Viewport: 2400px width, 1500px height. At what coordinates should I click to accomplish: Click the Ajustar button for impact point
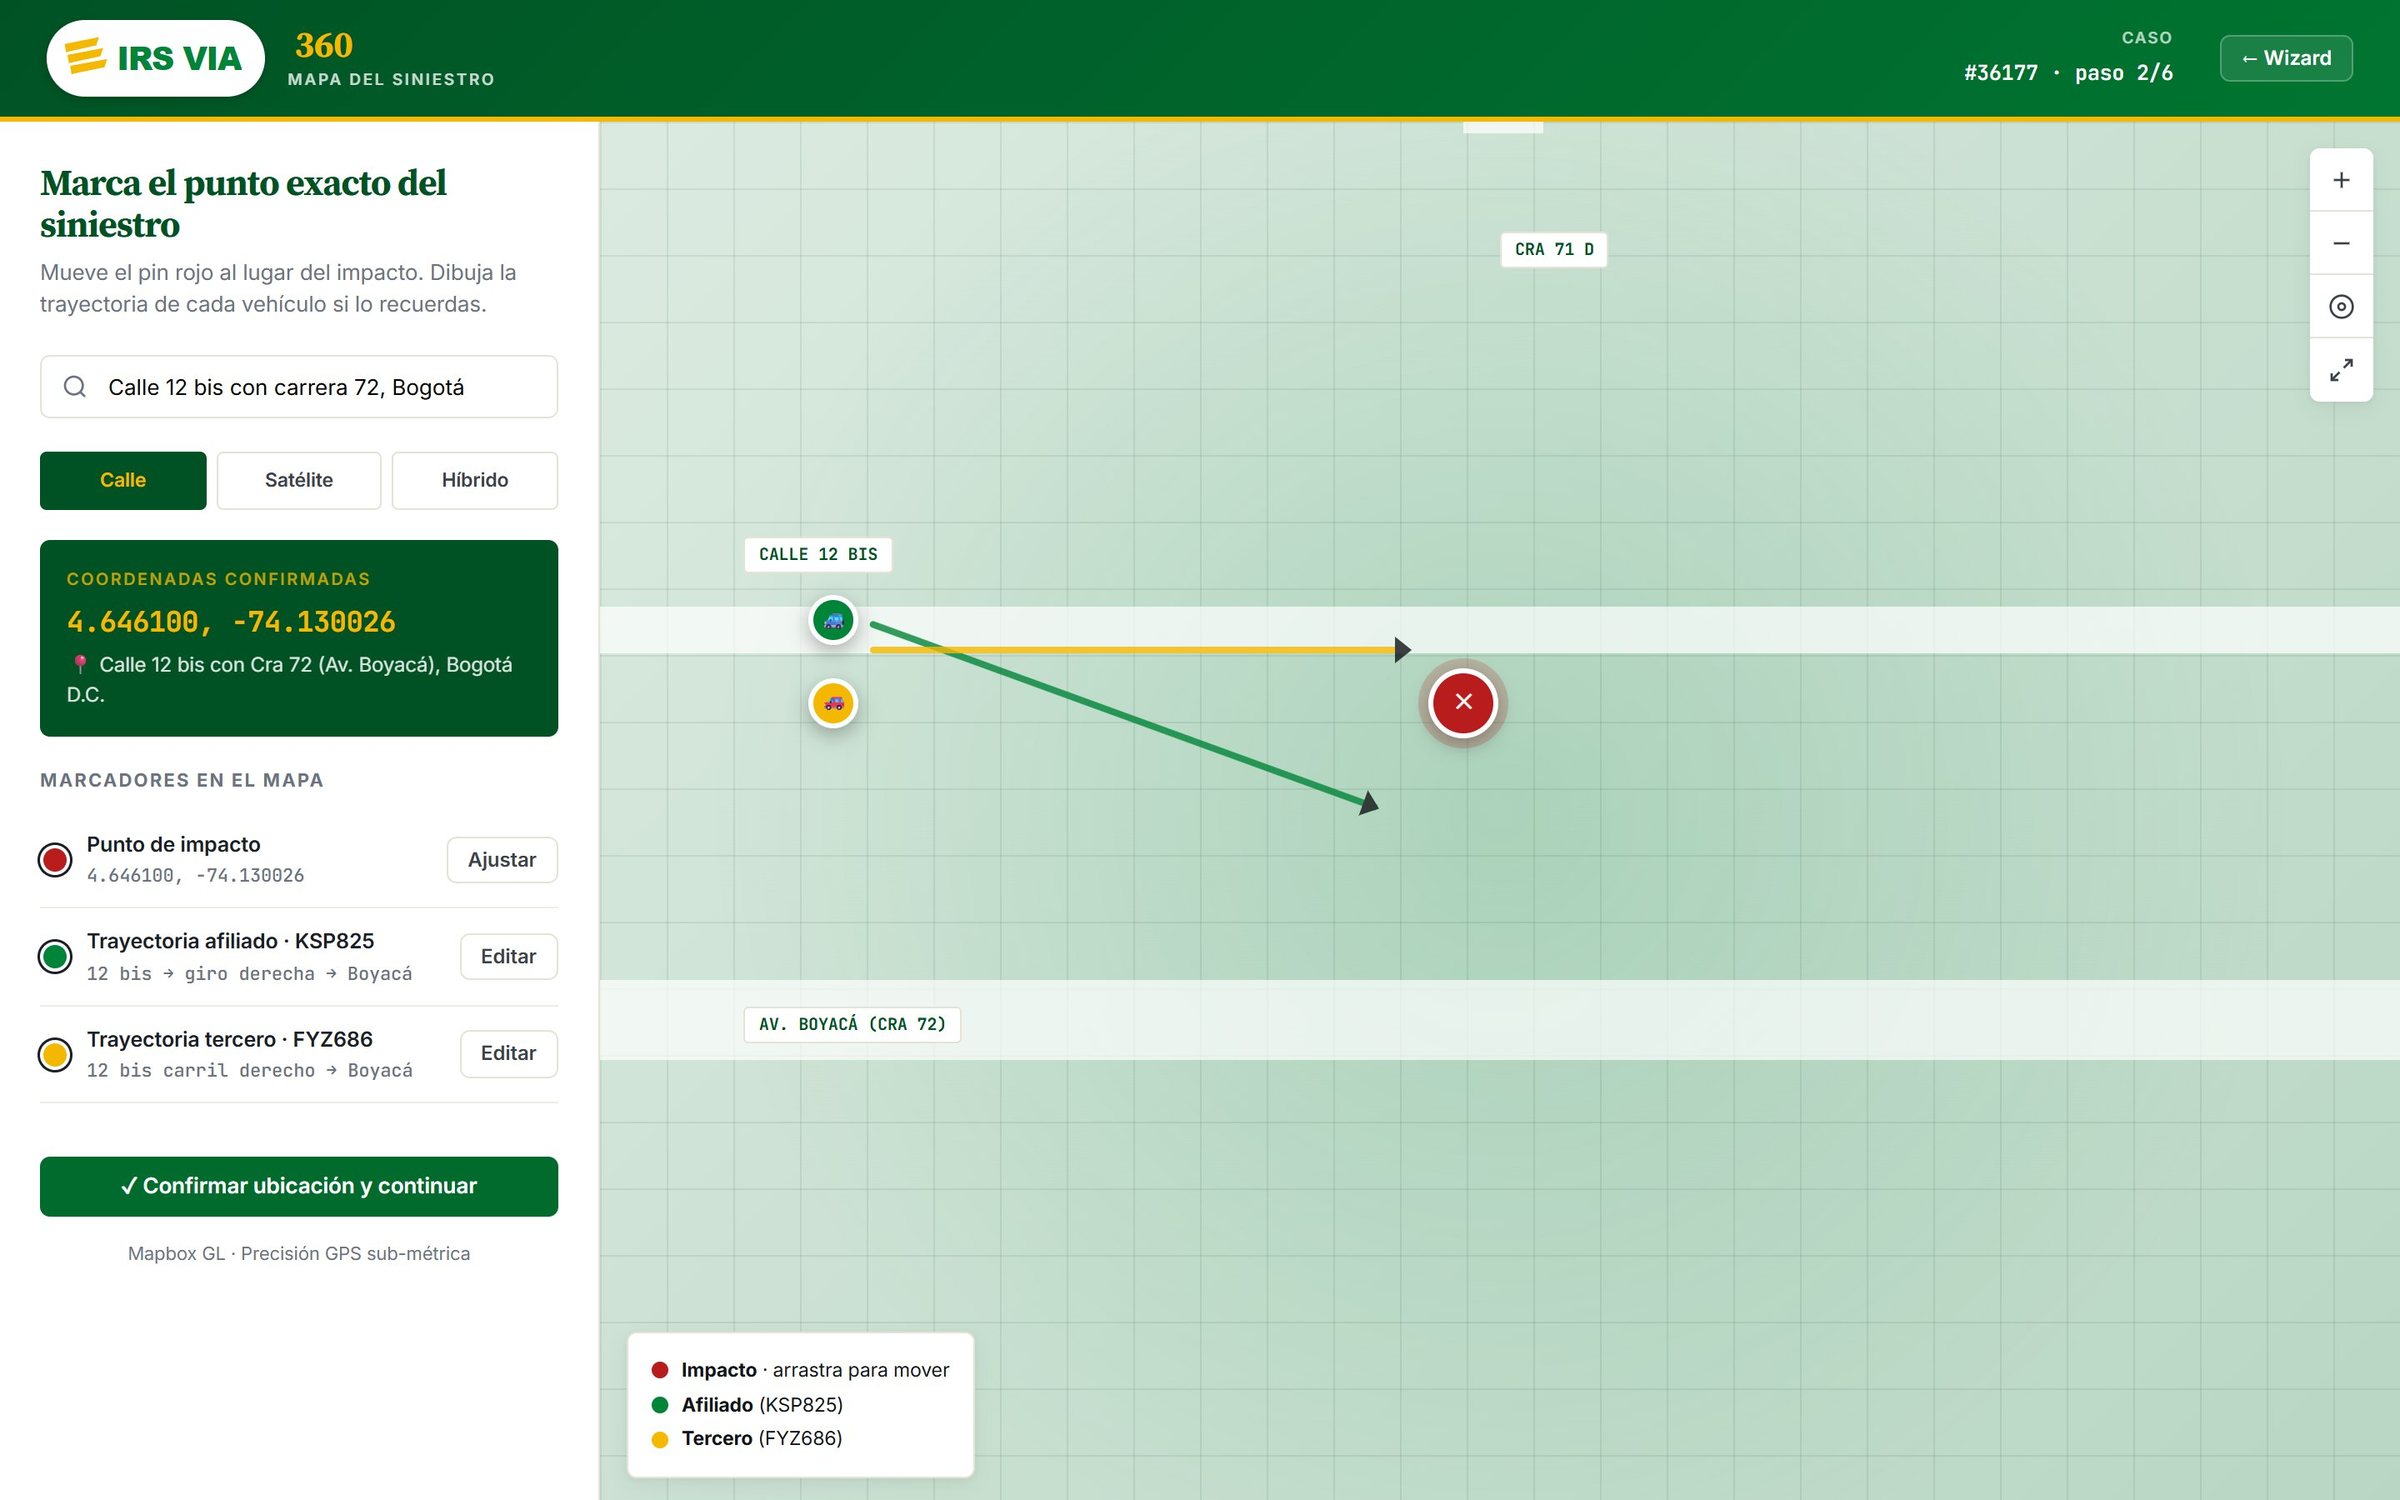tap(502, 860)
